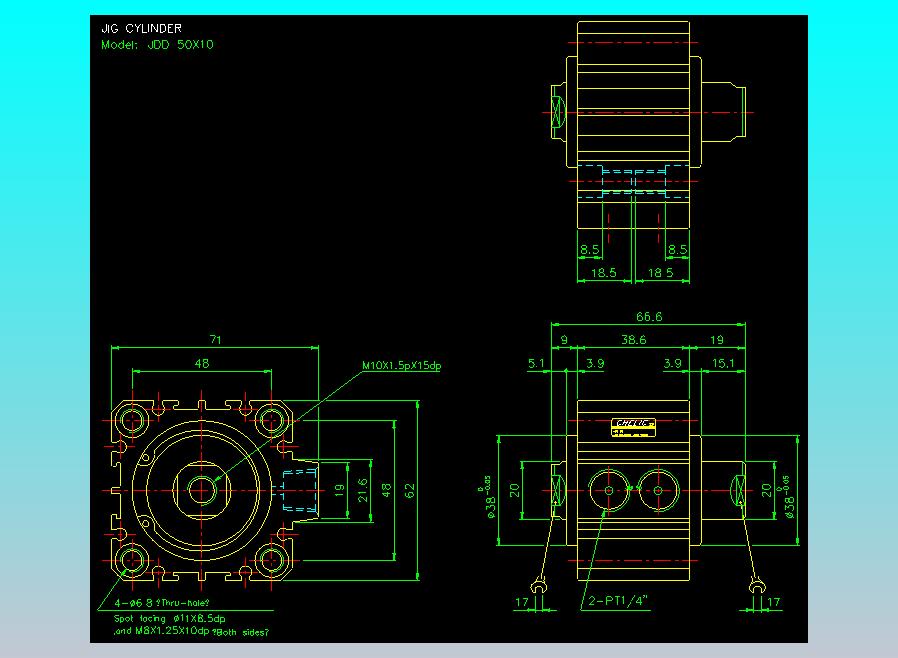Click the yellow CHELIC nameplate on cylinder

(633, 427)
